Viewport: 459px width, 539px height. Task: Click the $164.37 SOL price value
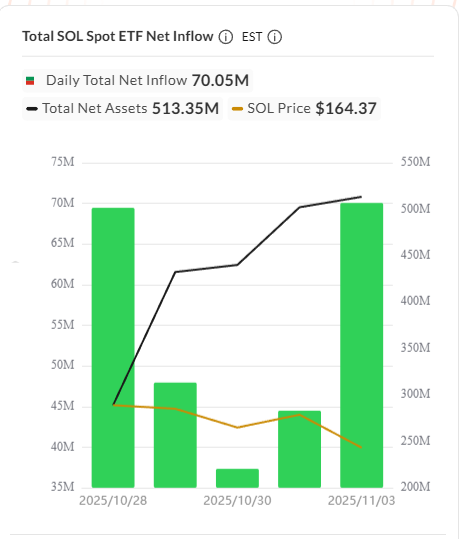pos(346,109)
